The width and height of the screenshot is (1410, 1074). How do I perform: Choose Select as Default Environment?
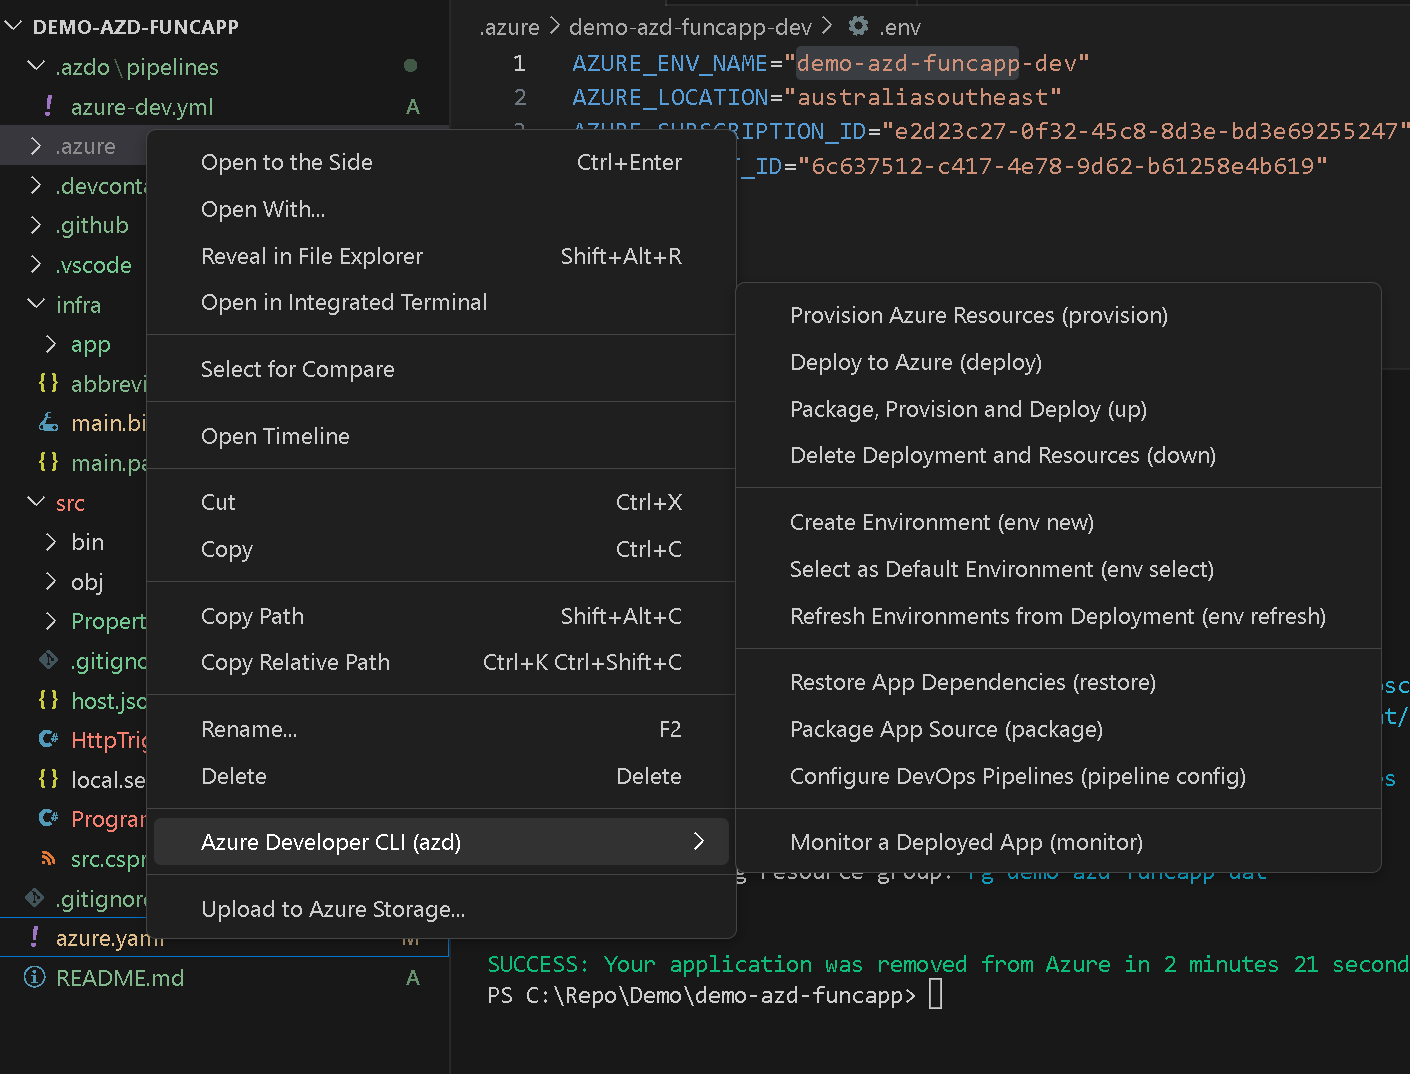tap(1058, 569)
